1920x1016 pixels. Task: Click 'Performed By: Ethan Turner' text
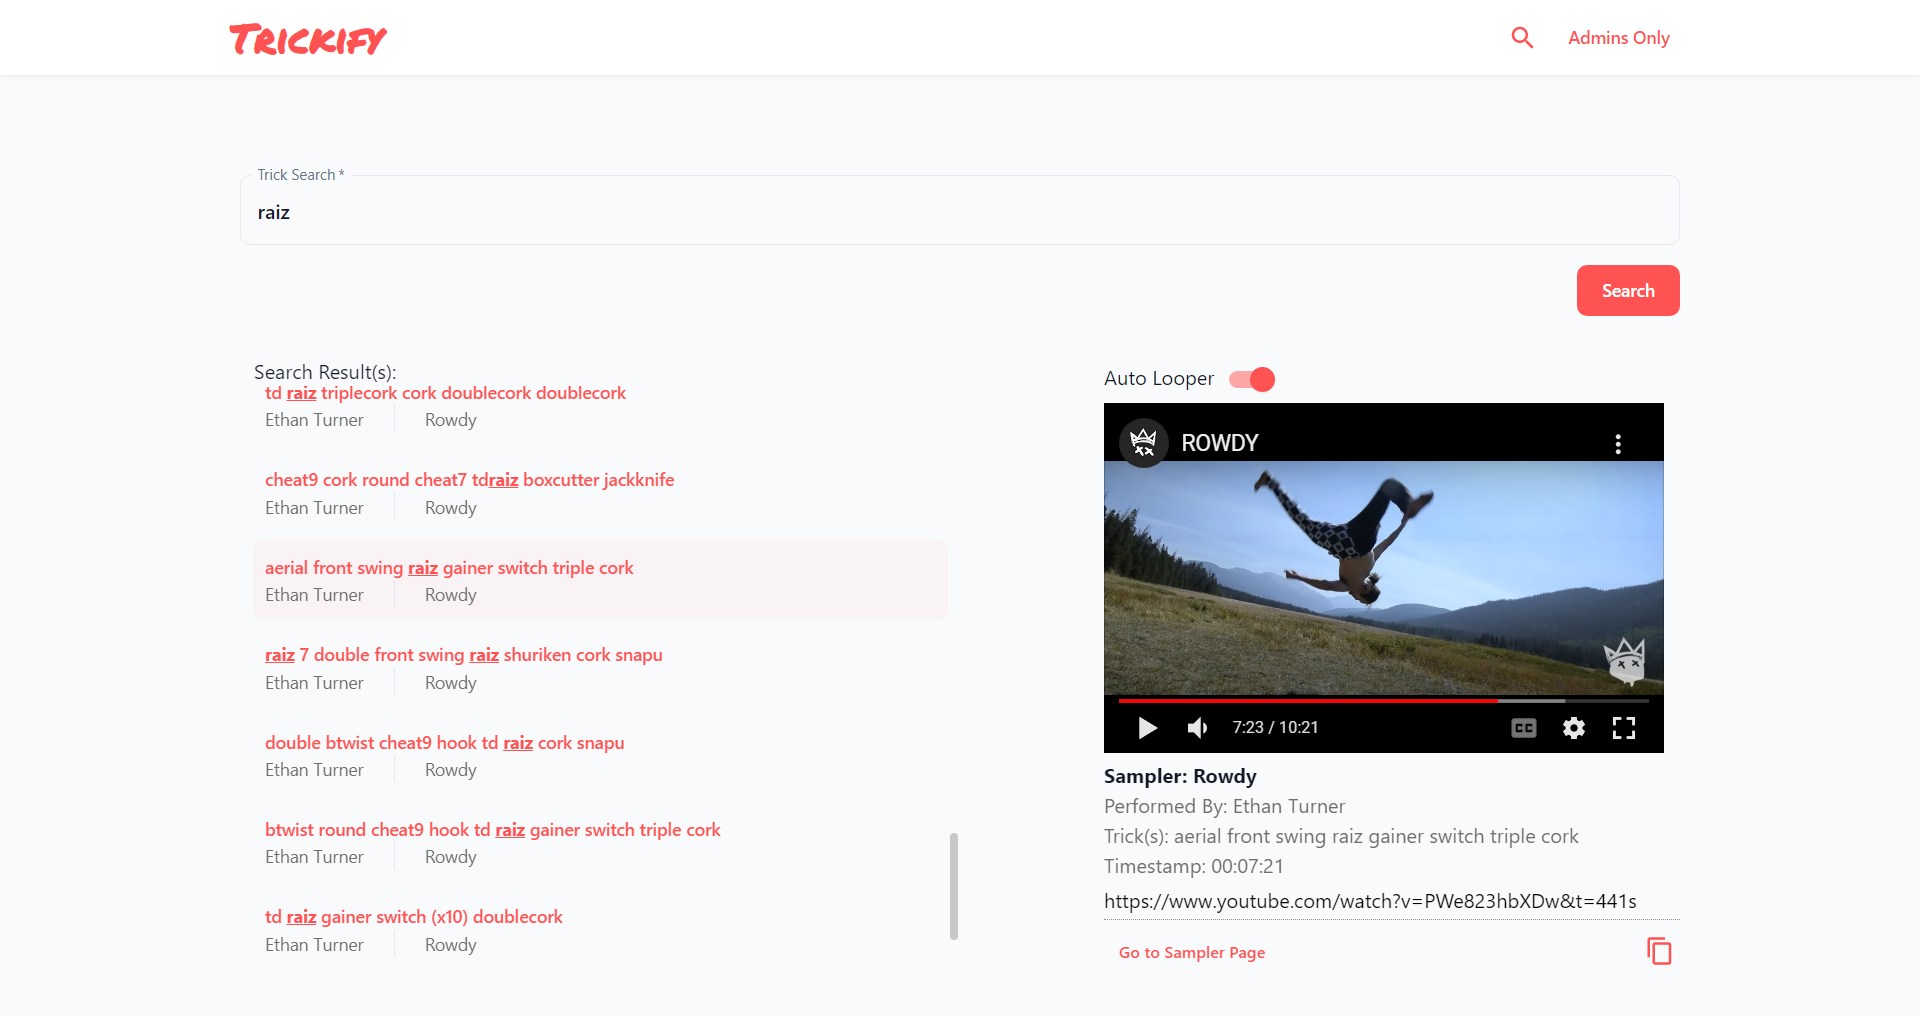point(1224,806)
